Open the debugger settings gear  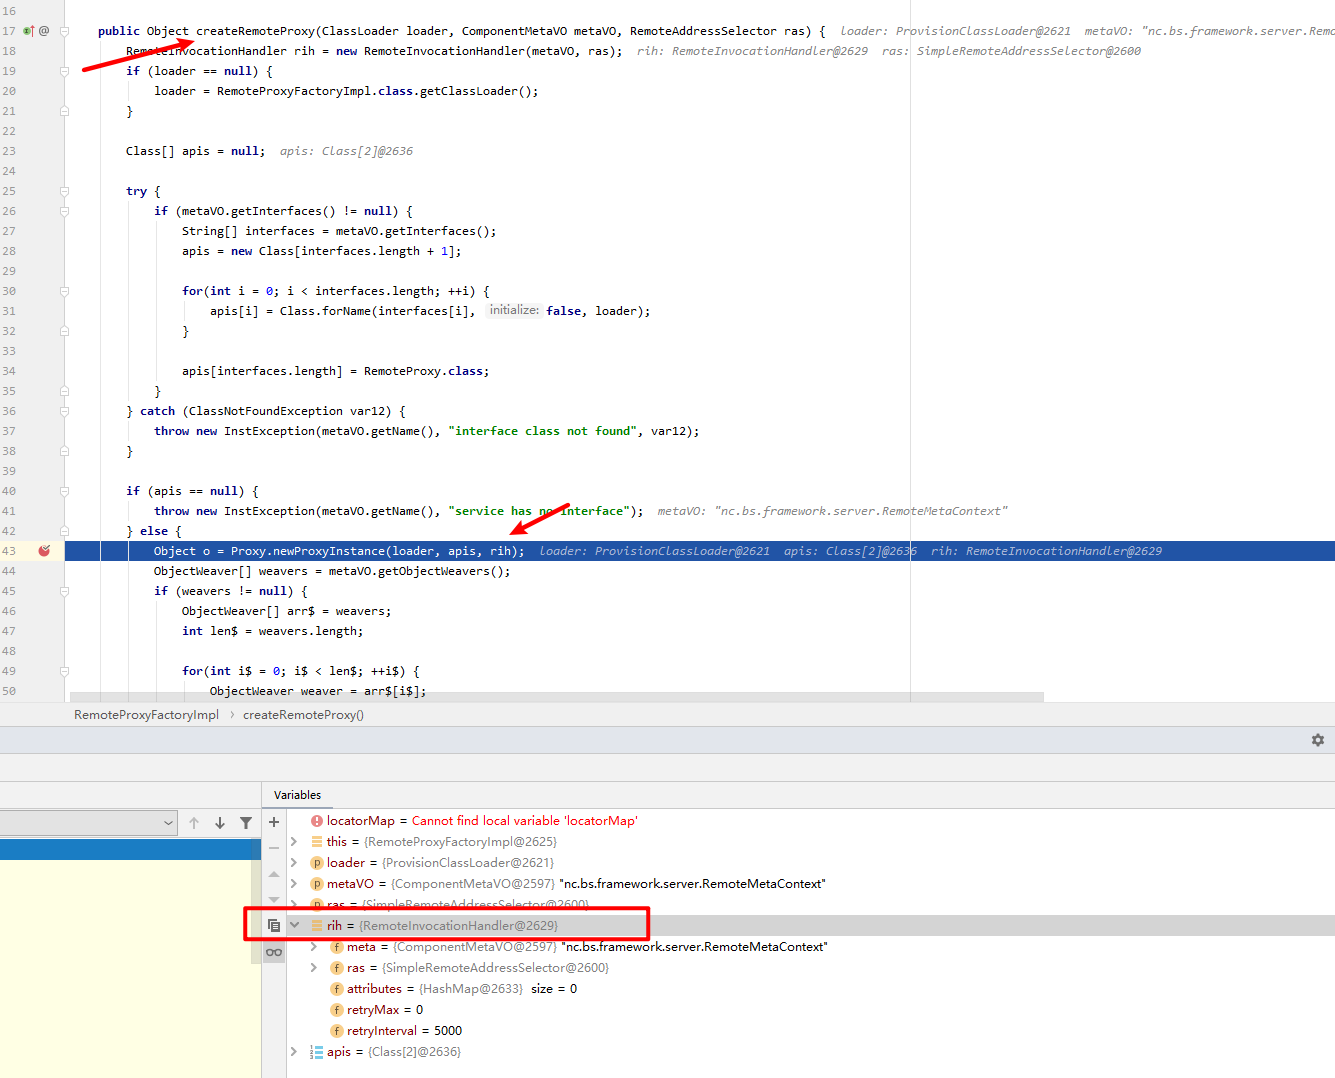pos(1317,740)
